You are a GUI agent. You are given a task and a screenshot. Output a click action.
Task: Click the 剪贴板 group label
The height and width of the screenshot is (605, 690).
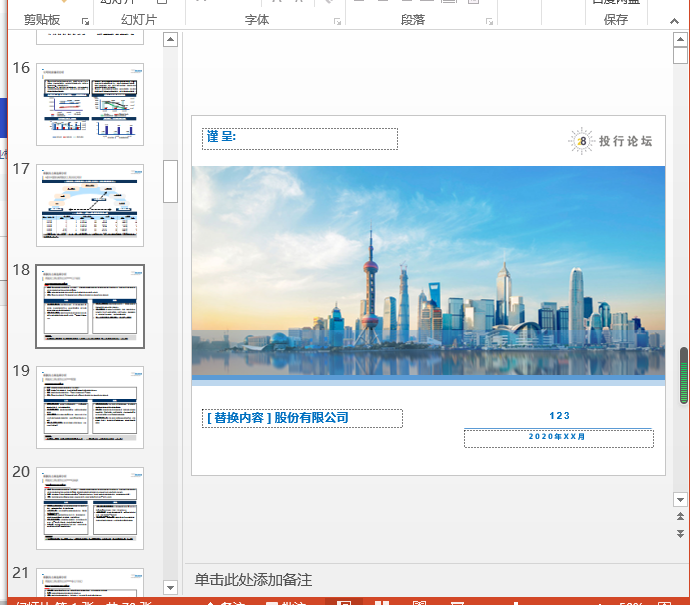[42, 20]
